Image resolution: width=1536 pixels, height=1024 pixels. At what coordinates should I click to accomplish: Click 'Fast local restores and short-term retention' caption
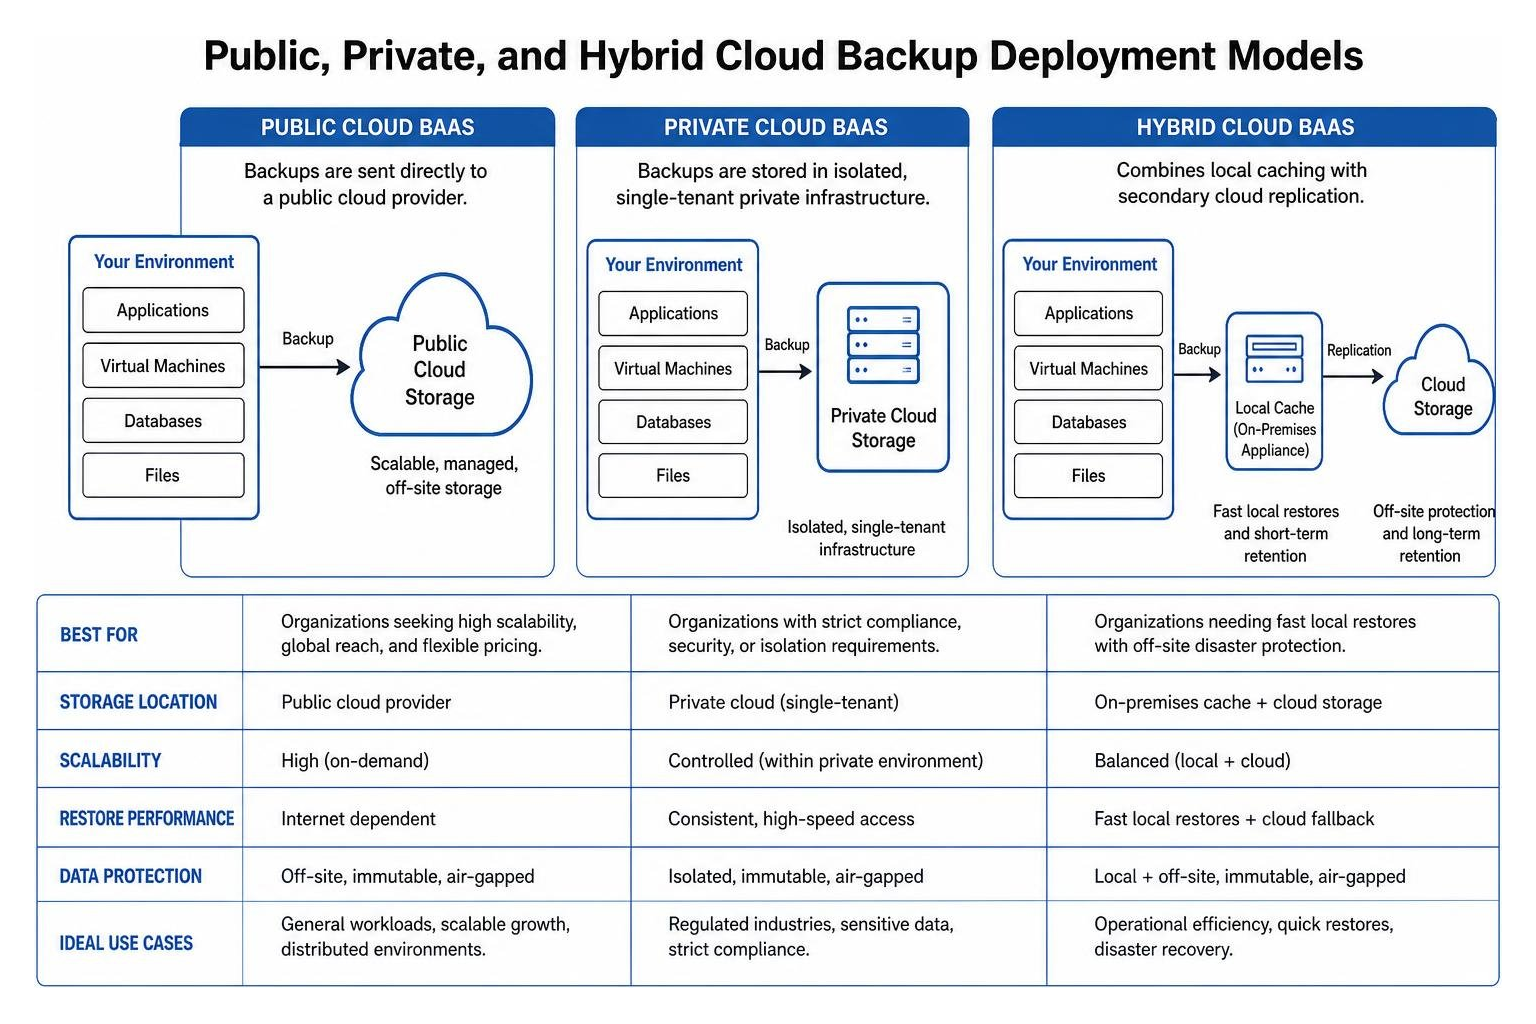(x=1275, y=533)
